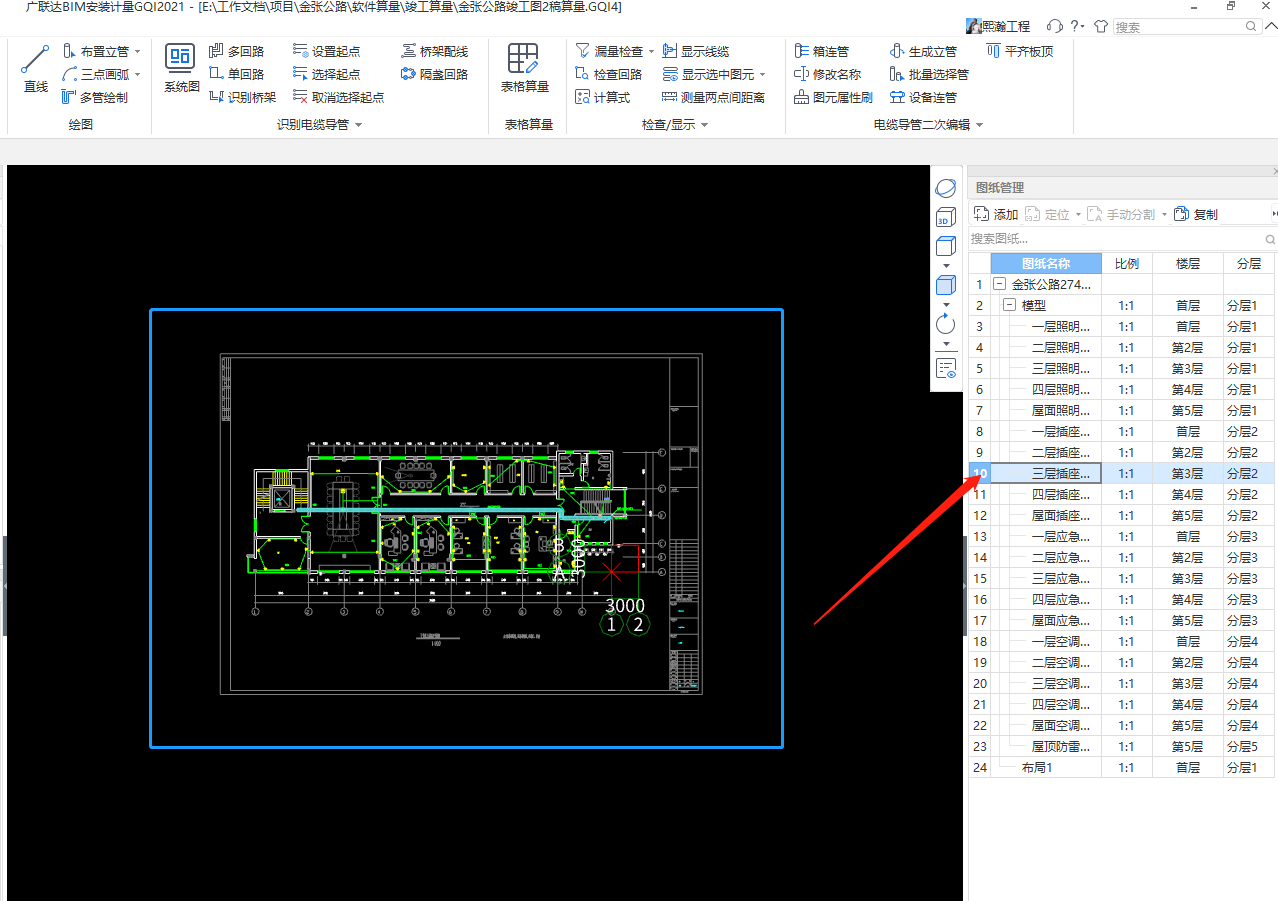1278x901 pixels.
Task: Click the 比例 column header
Action: click(1127, 264)
